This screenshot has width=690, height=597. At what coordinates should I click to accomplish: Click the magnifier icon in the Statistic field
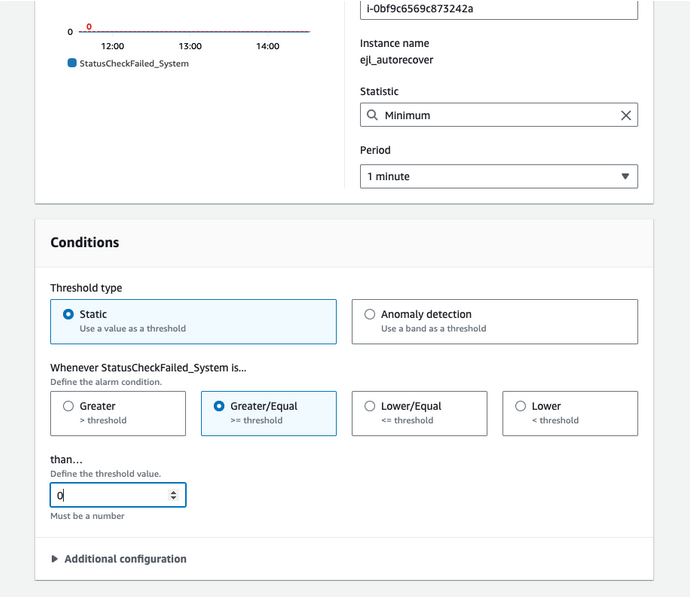pyautogui.click(x=373, y=116)
